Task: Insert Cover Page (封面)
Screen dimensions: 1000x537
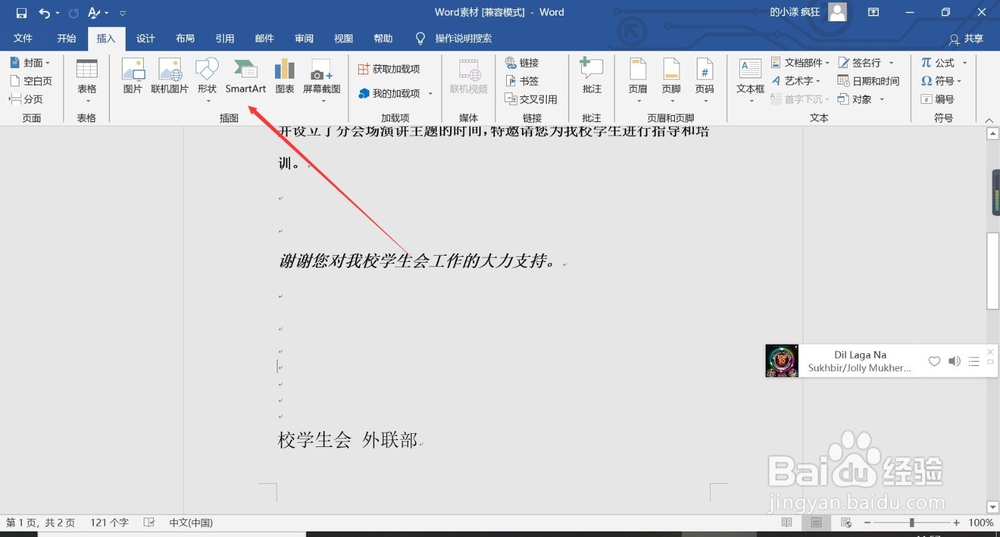Action: tap(30, 63)
